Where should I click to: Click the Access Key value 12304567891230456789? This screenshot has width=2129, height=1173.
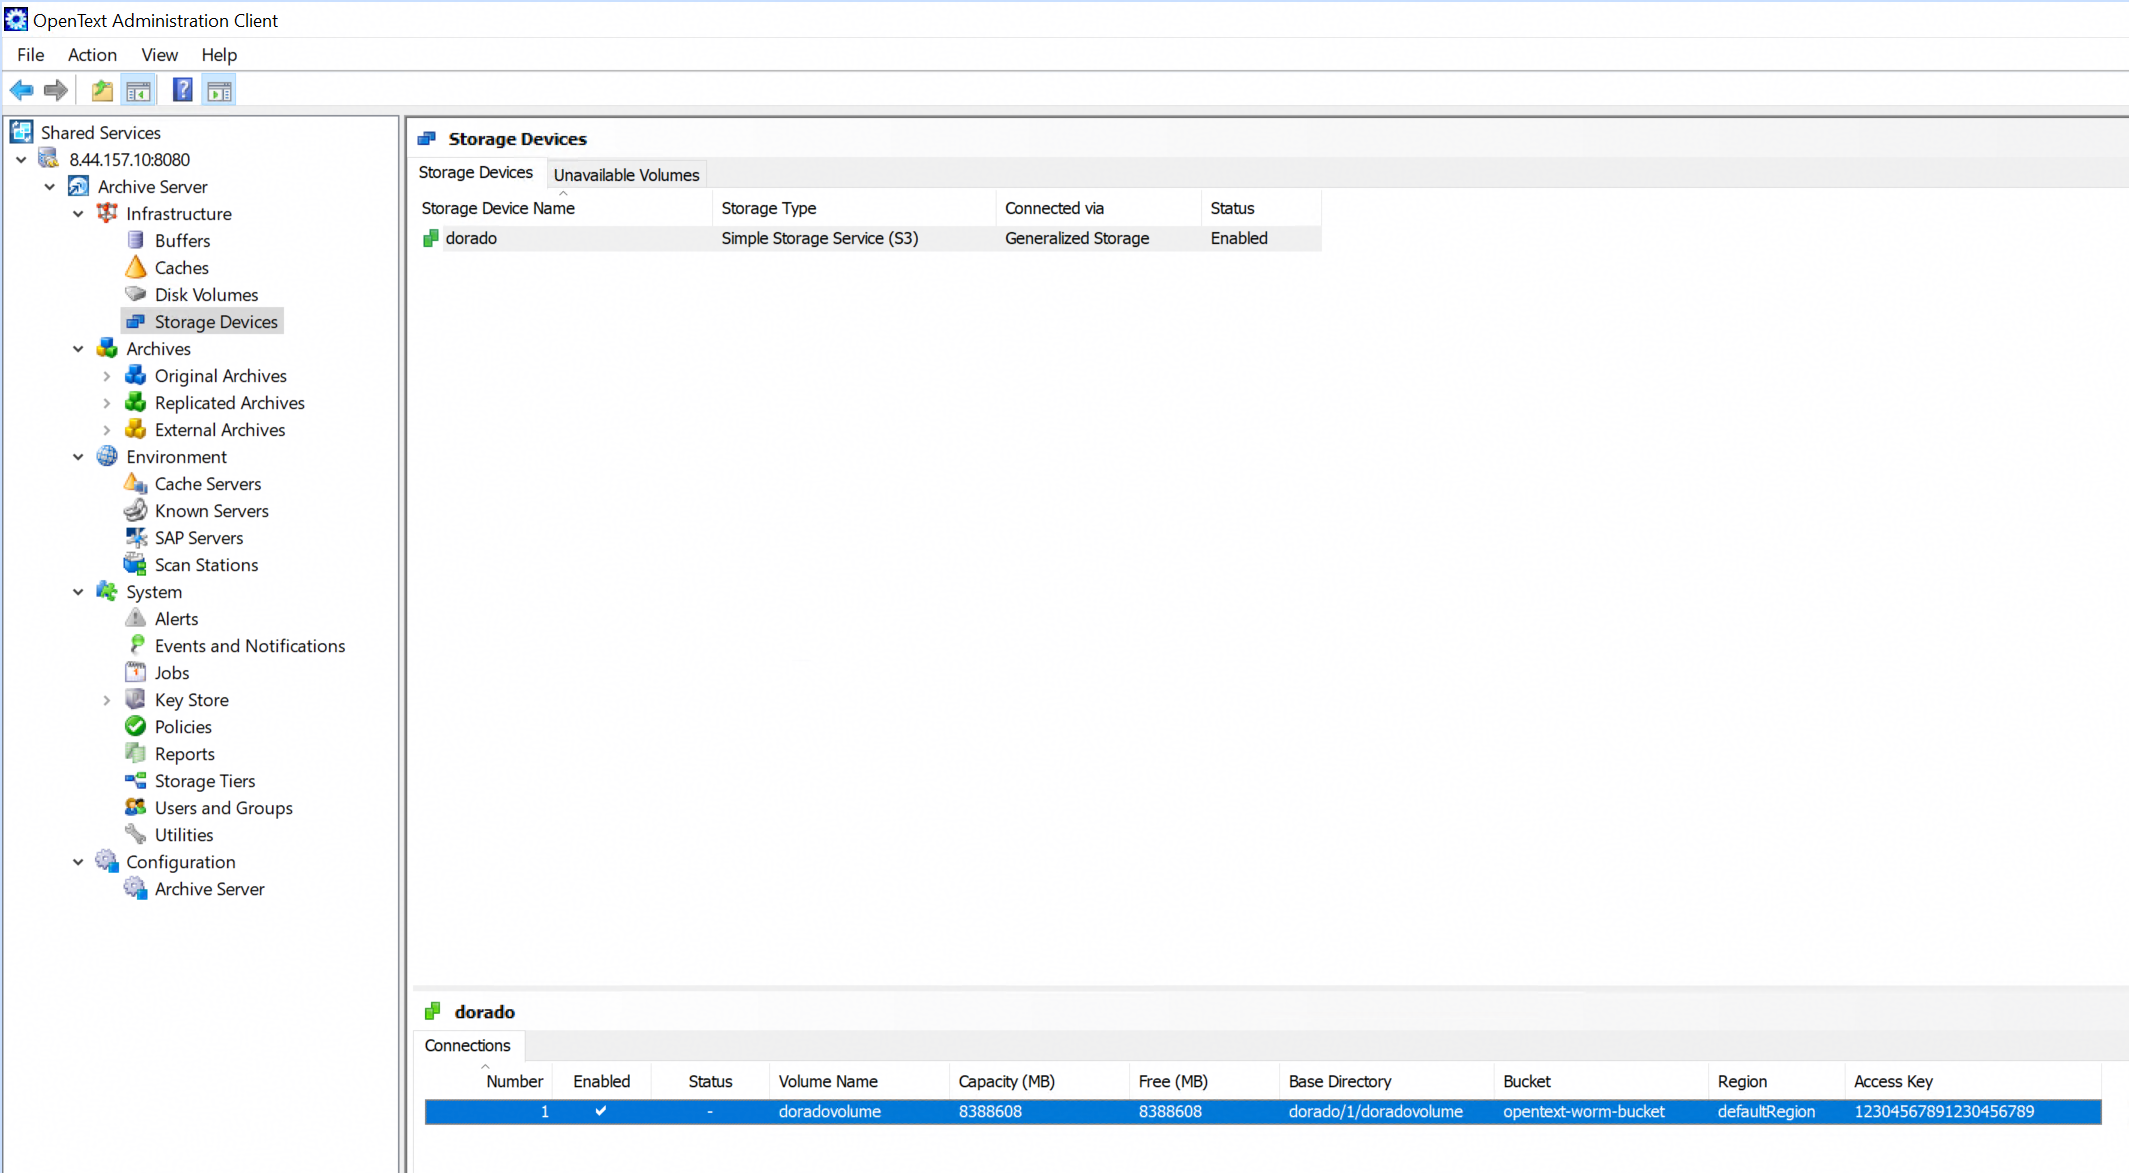click(1944, 1111)
